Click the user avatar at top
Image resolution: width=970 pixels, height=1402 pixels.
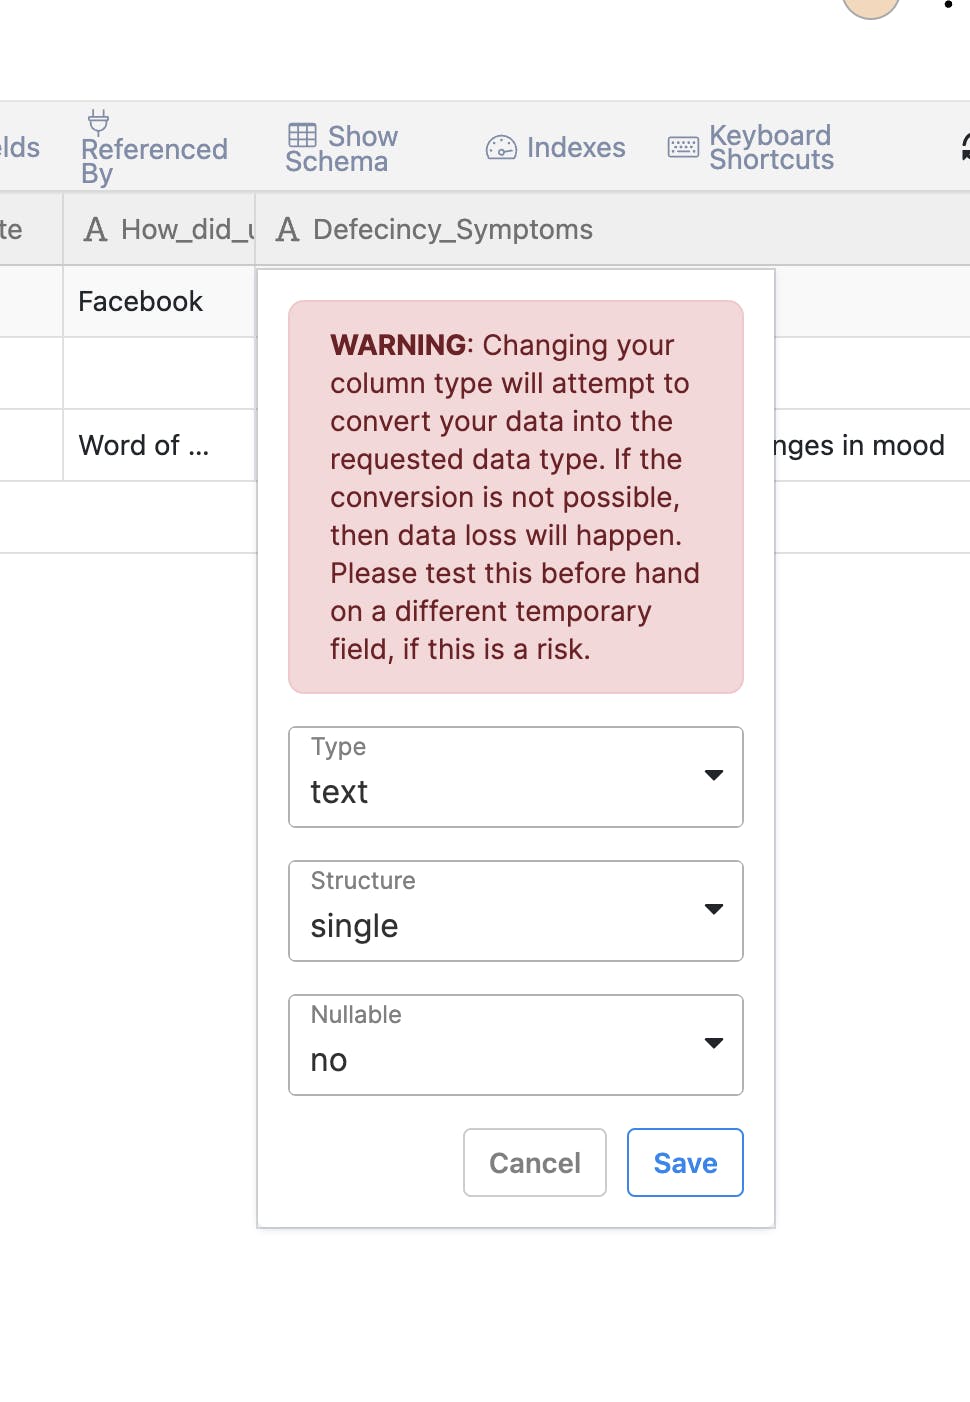click(x=871, y=5)
